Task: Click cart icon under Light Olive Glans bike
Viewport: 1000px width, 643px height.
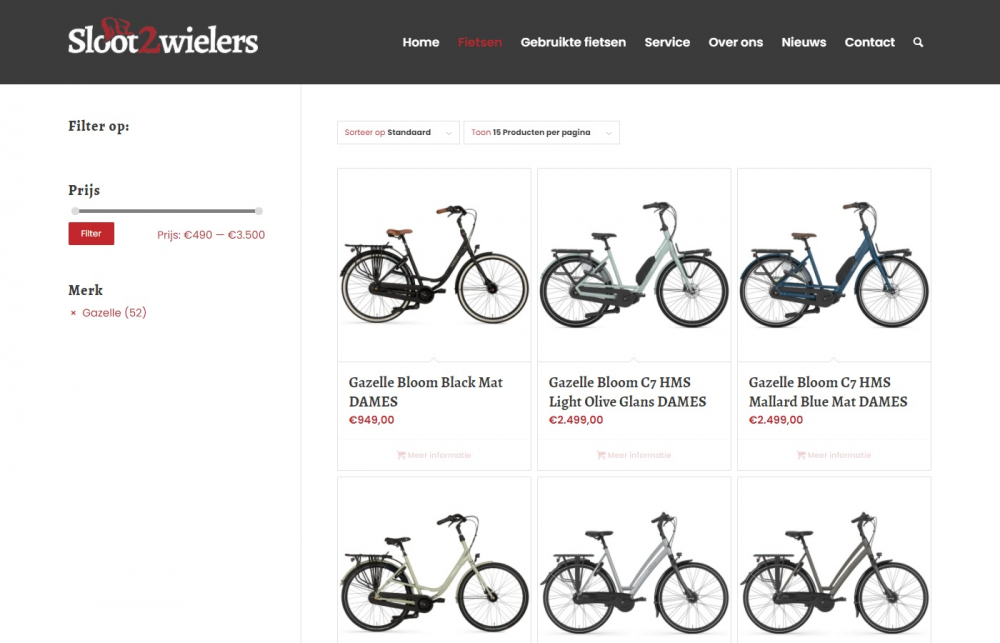Action: pyautogui.click(x=601, y=455)
